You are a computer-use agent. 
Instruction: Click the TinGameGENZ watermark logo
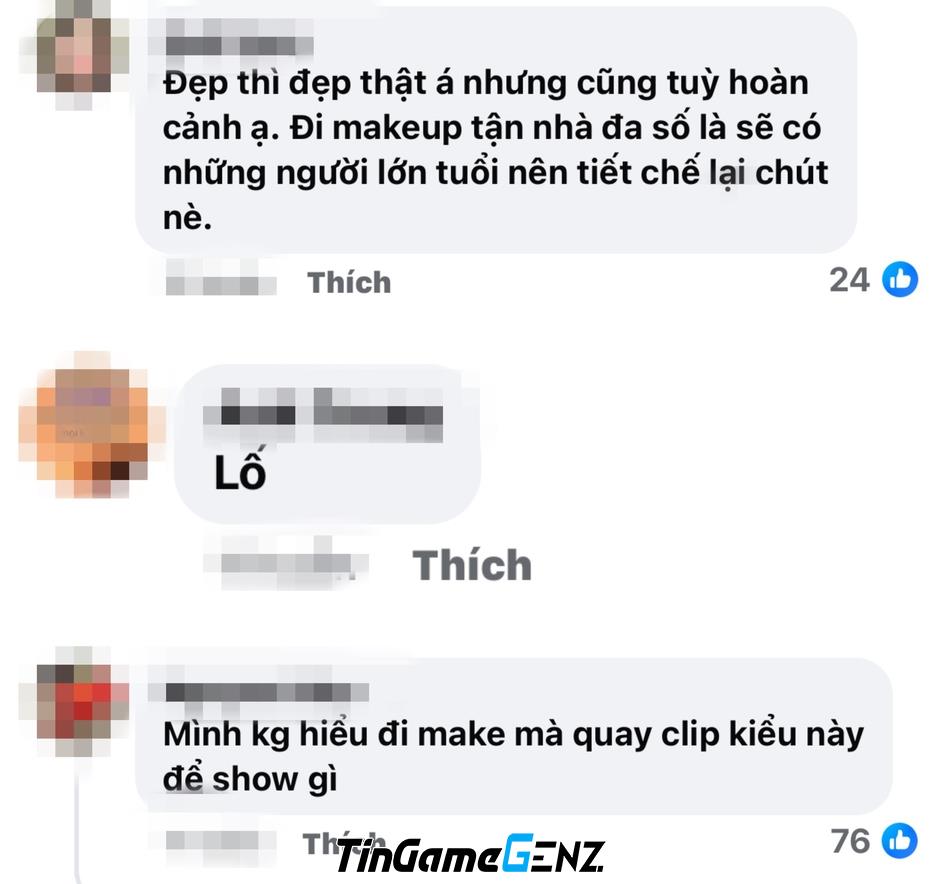point(470,854)
